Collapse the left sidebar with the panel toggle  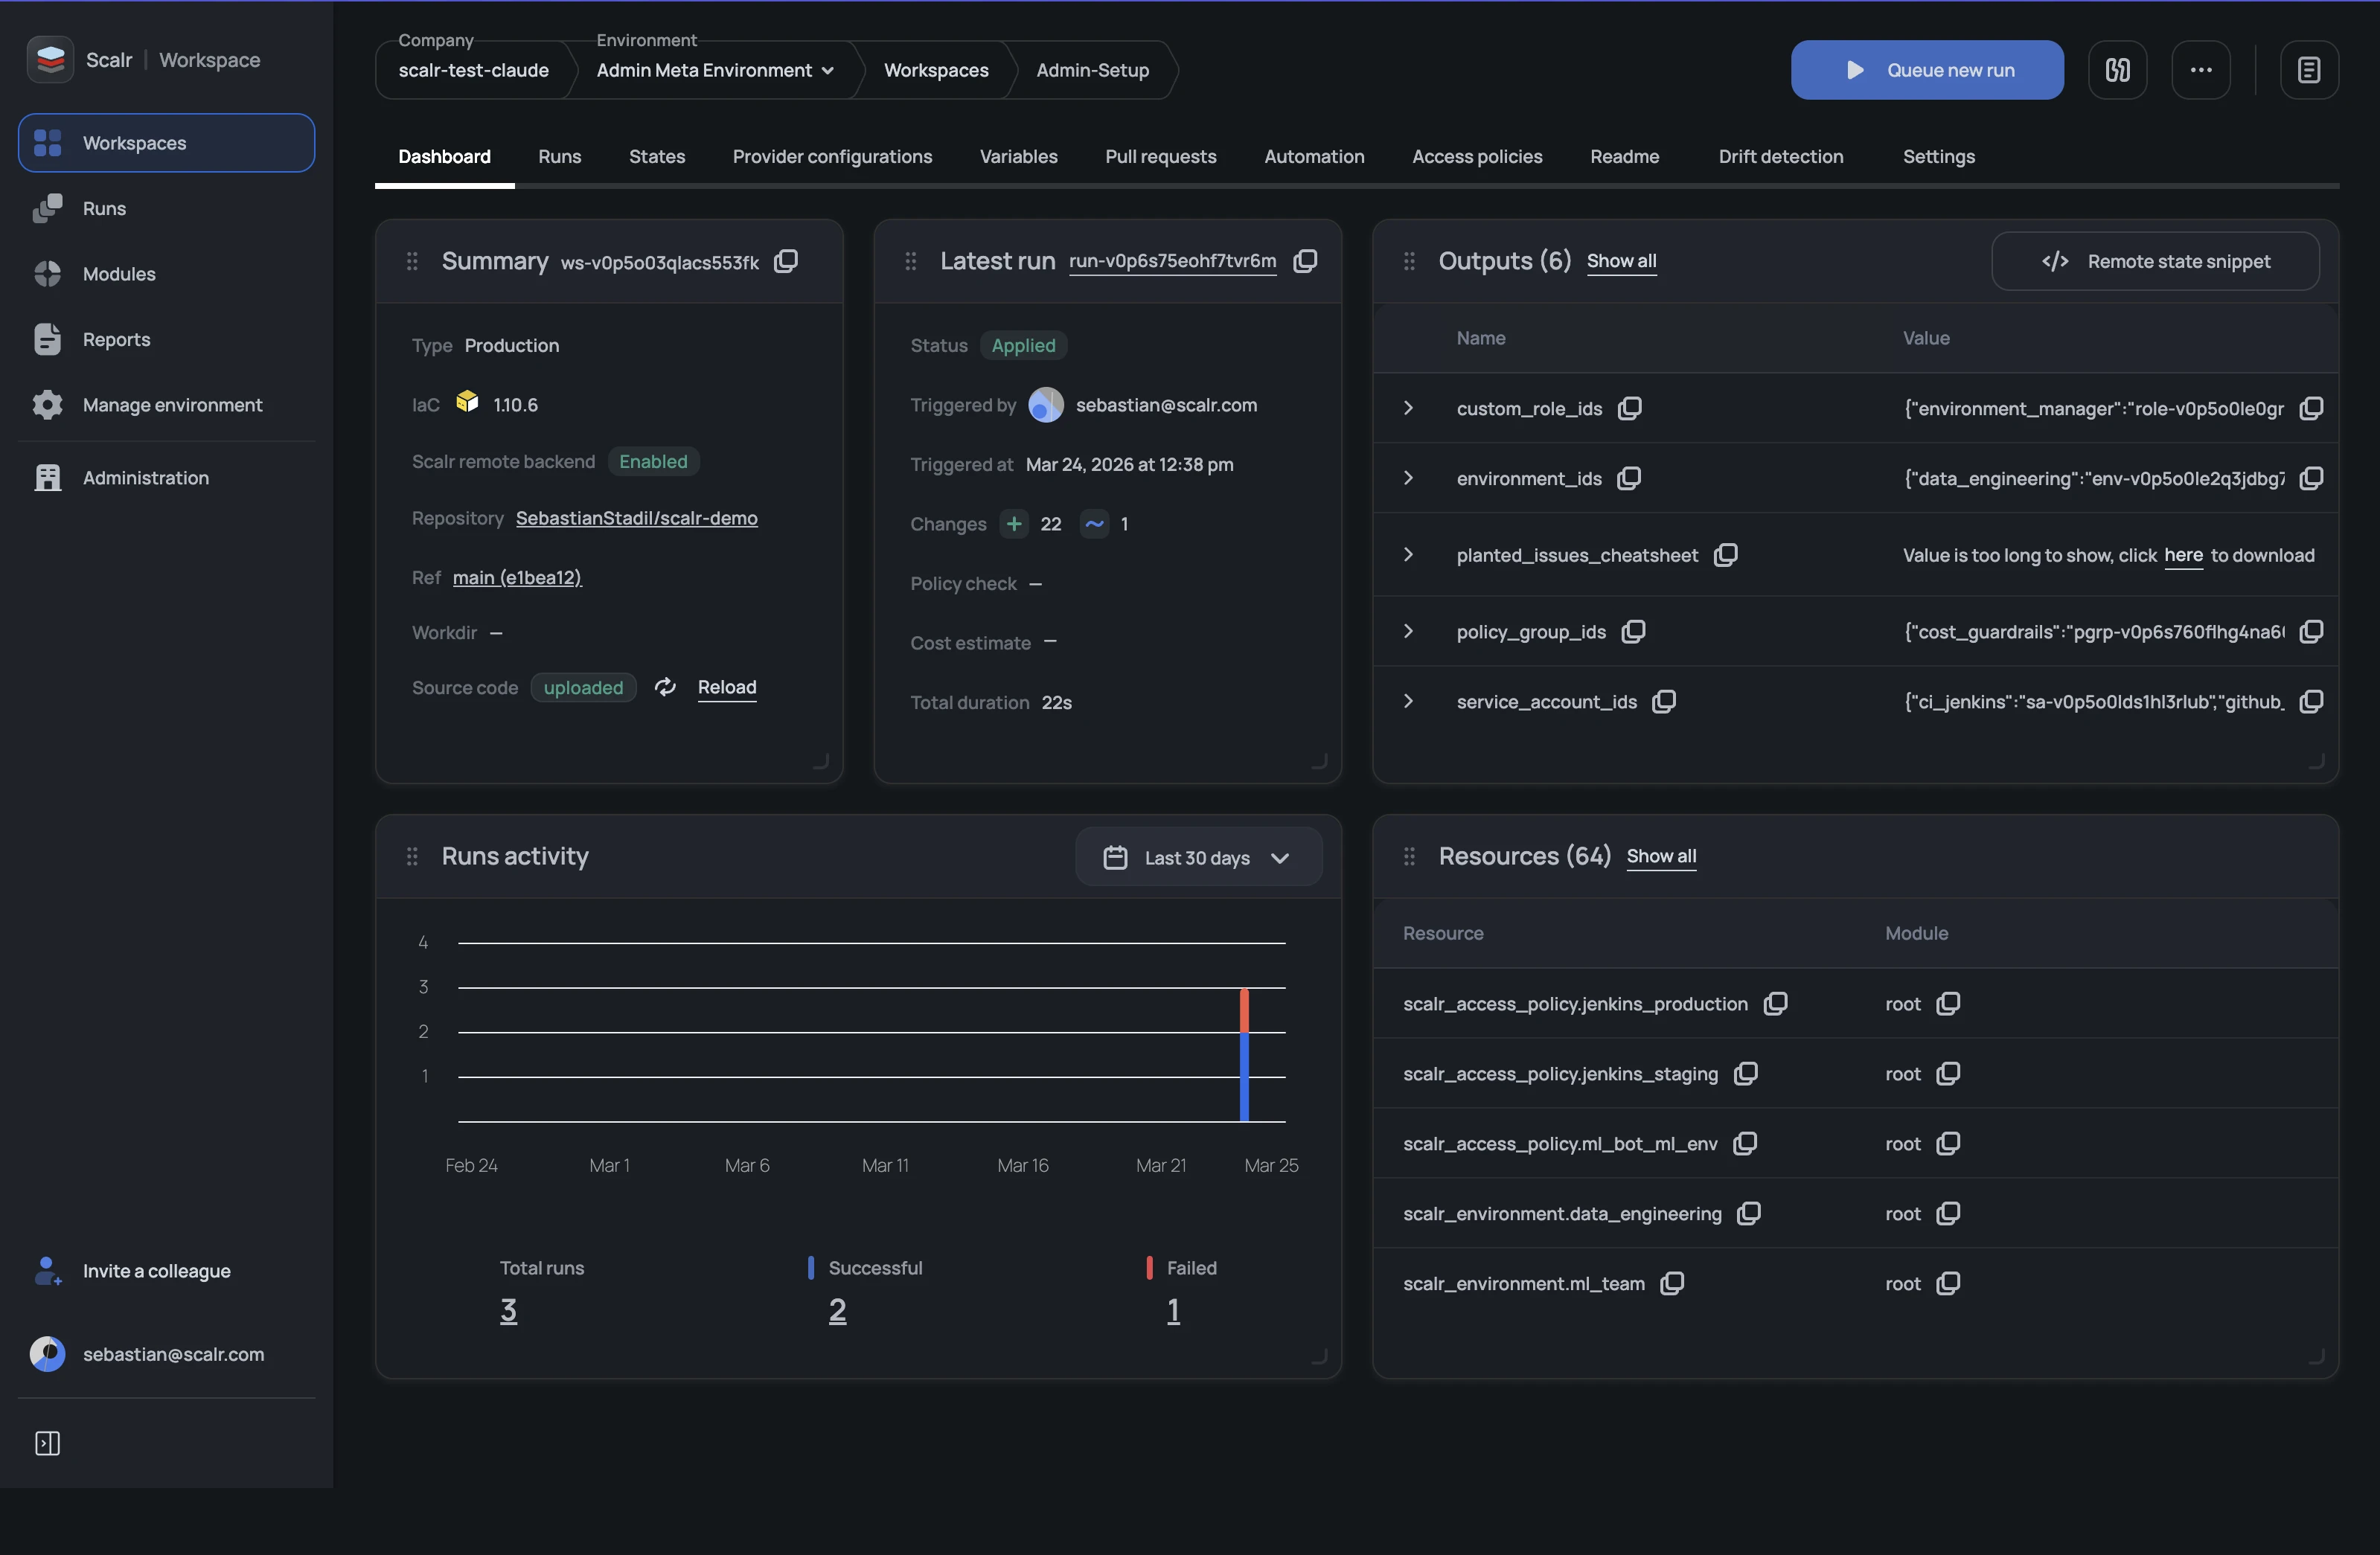[46, 1443]
